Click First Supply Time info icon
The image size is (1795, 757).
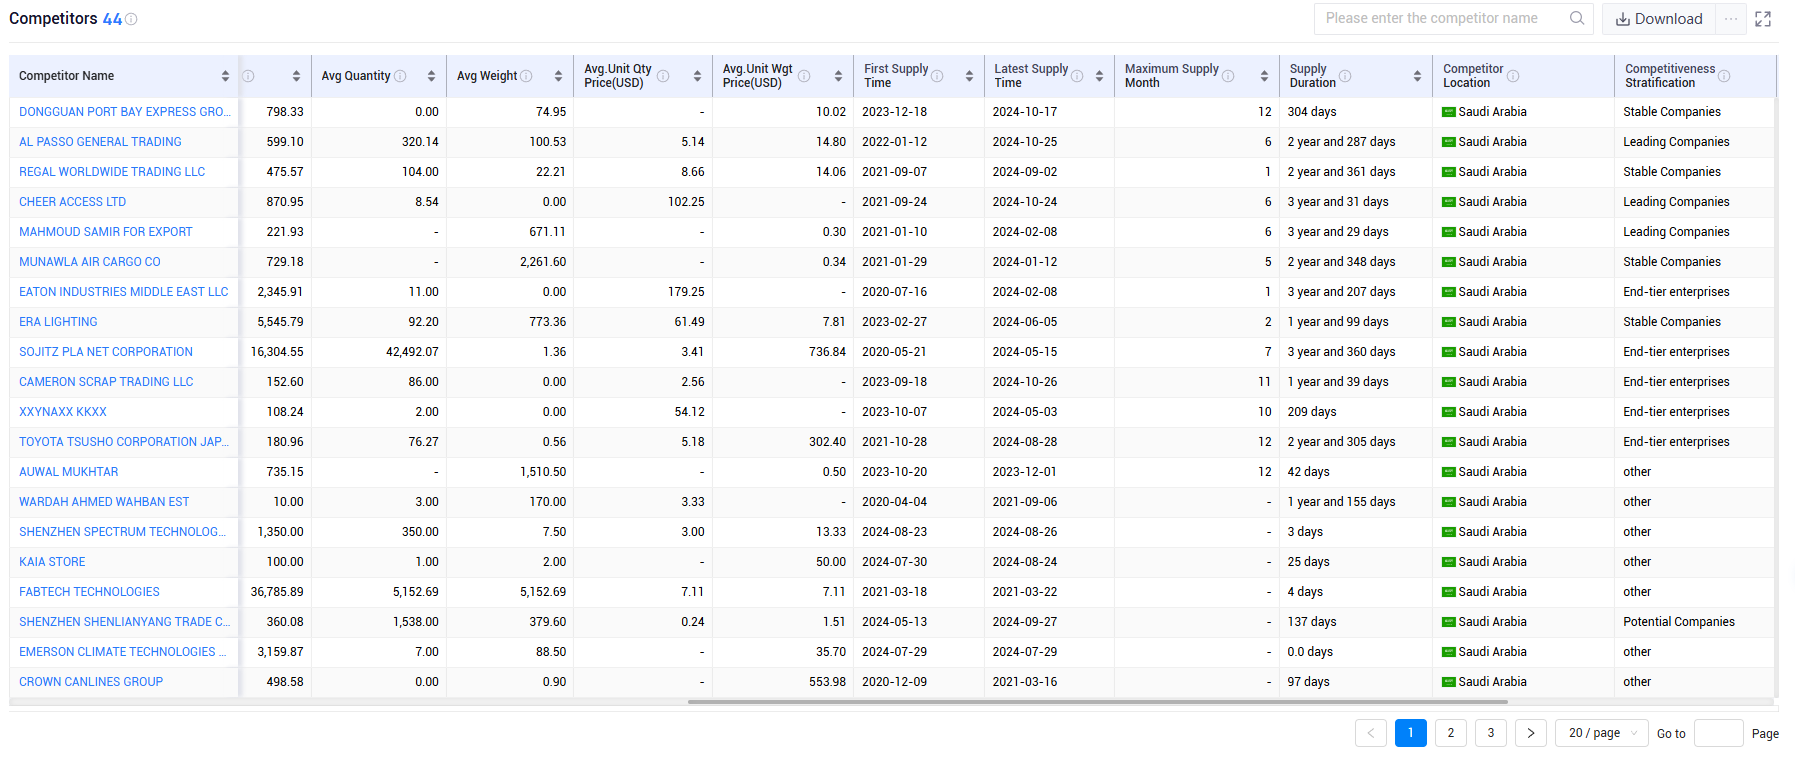(x=937, y=76)
